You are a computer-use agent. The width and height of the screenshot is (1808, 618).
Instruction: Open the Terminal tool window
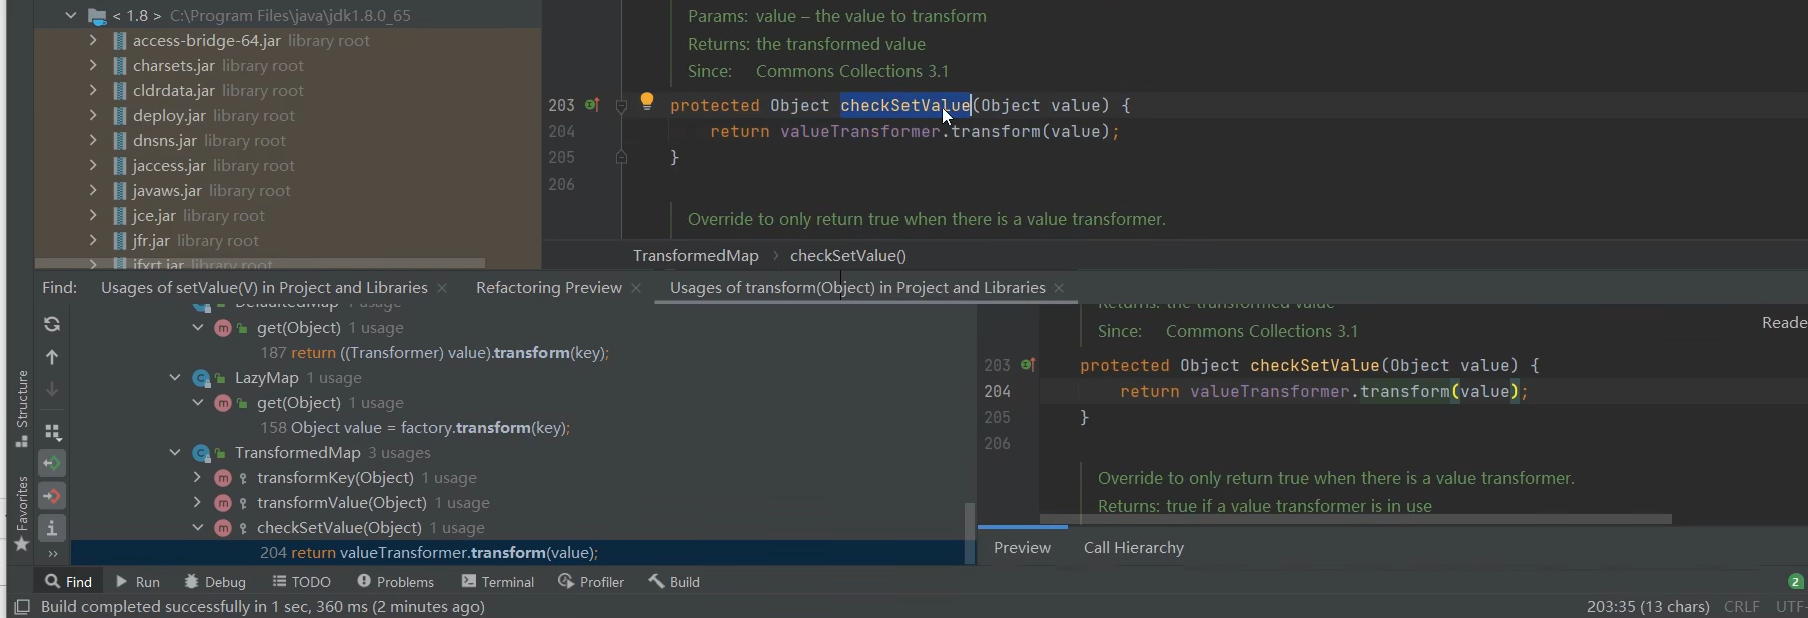pyautogui.click(x=498, y=582)
